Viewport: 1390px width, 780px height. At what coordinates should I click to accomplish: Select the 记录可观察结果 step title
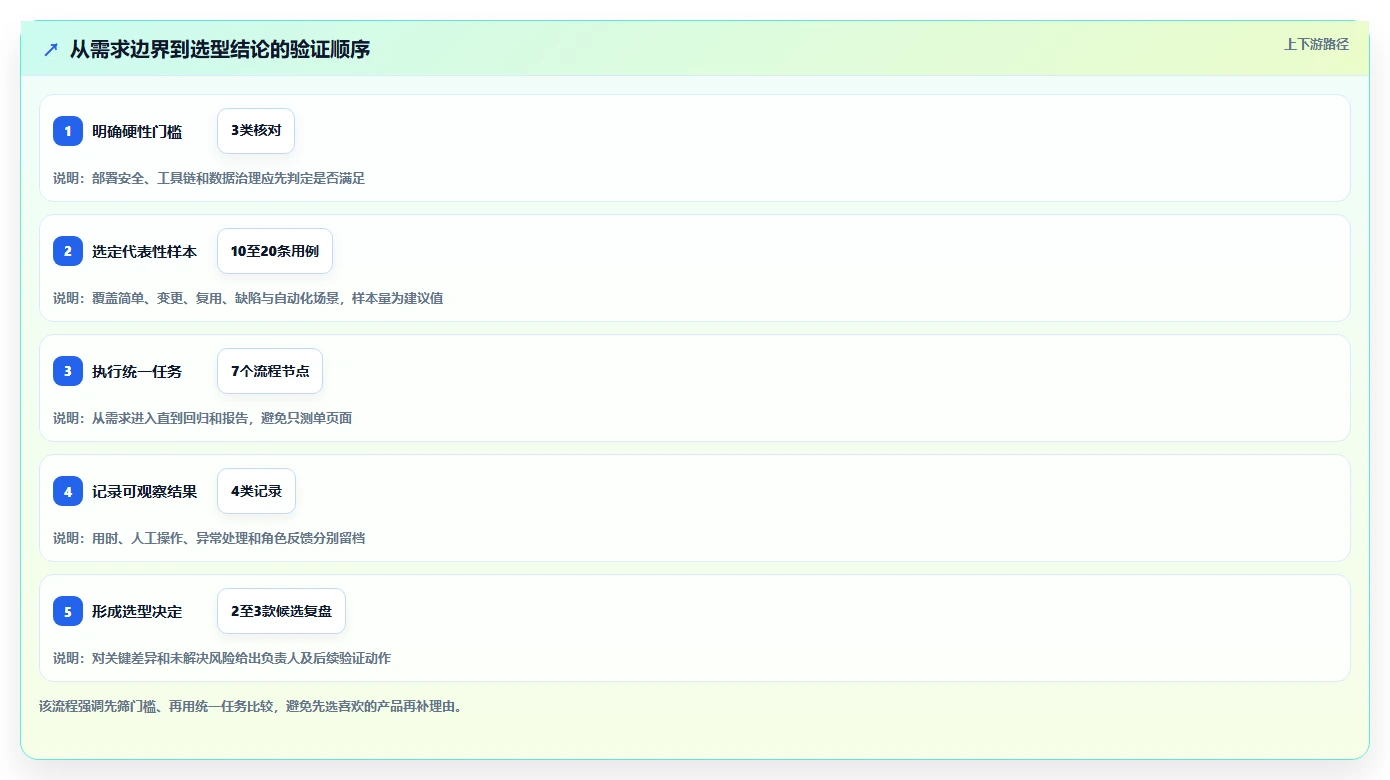coord(145,491)
